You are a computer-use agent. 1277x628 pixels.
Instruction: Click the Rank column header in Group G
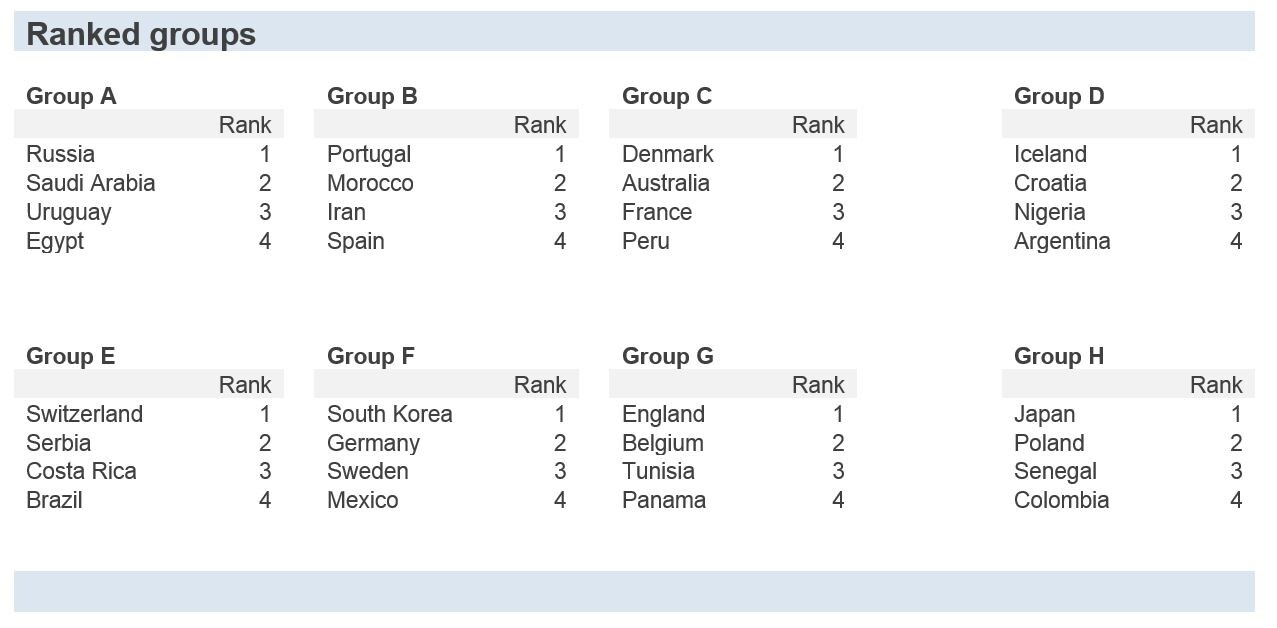tap(818, 385)
